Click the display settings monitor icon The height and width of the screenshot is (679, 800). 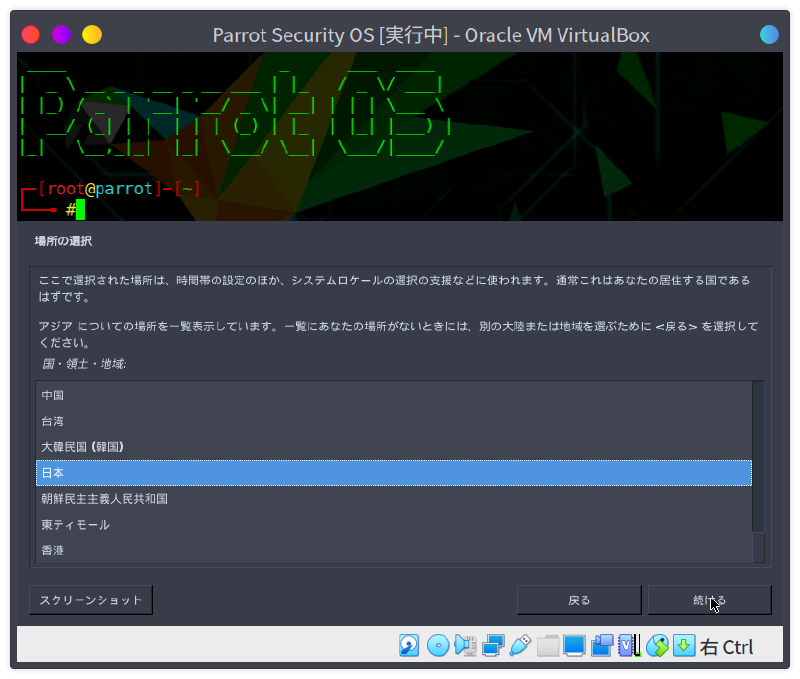pyautogui.click(x=574, y=646)
